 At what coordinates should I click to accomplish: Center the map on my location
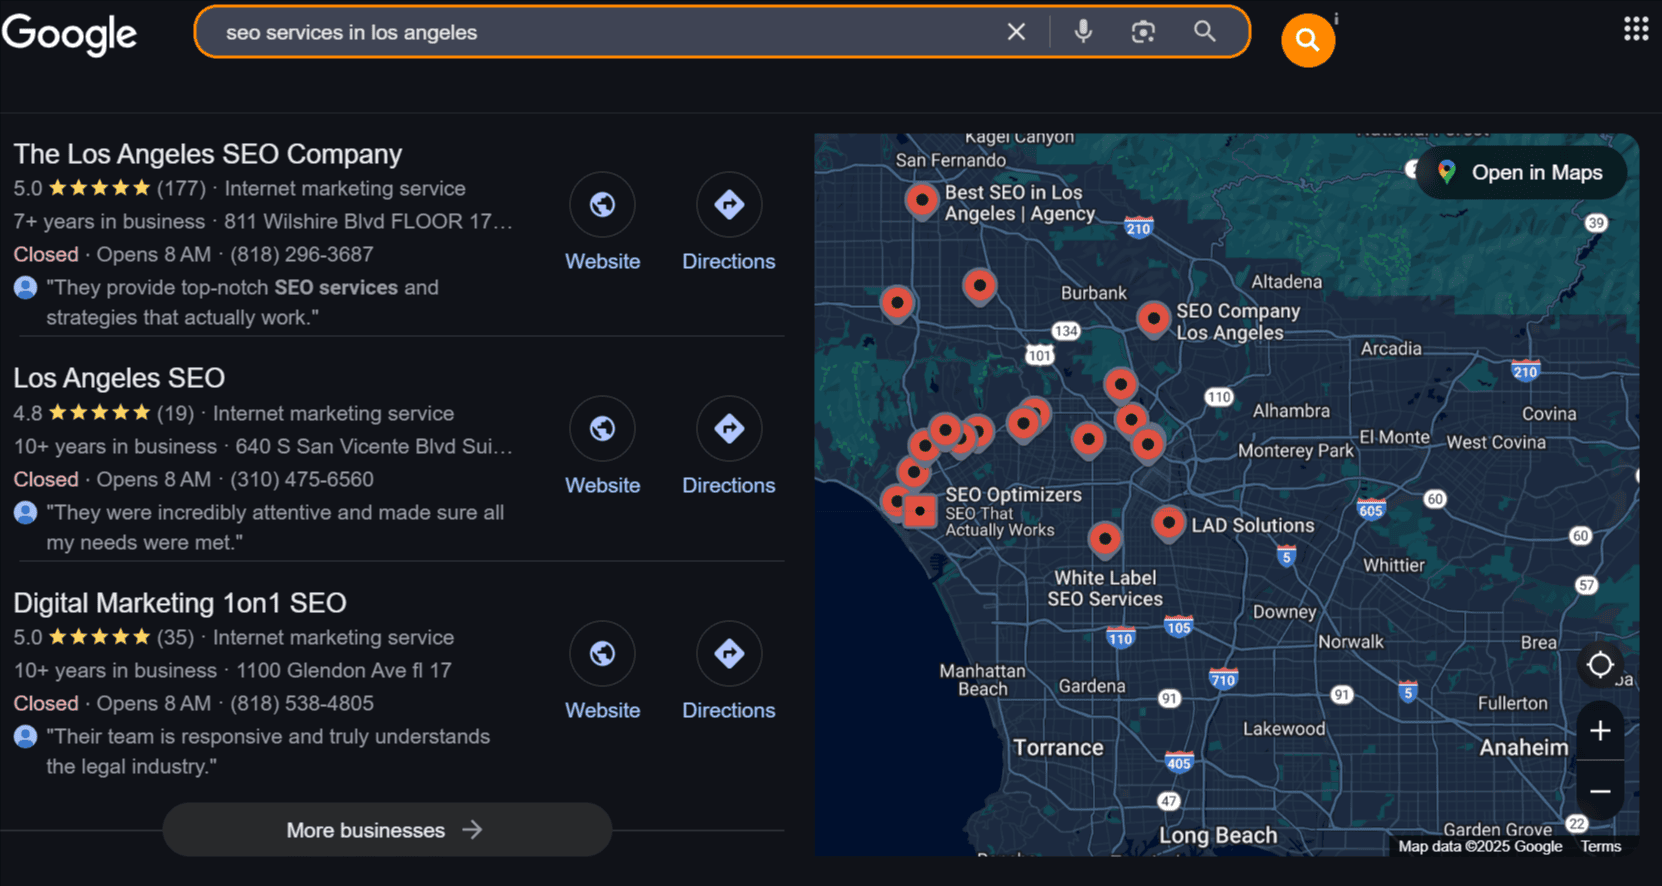[1600, 665]
